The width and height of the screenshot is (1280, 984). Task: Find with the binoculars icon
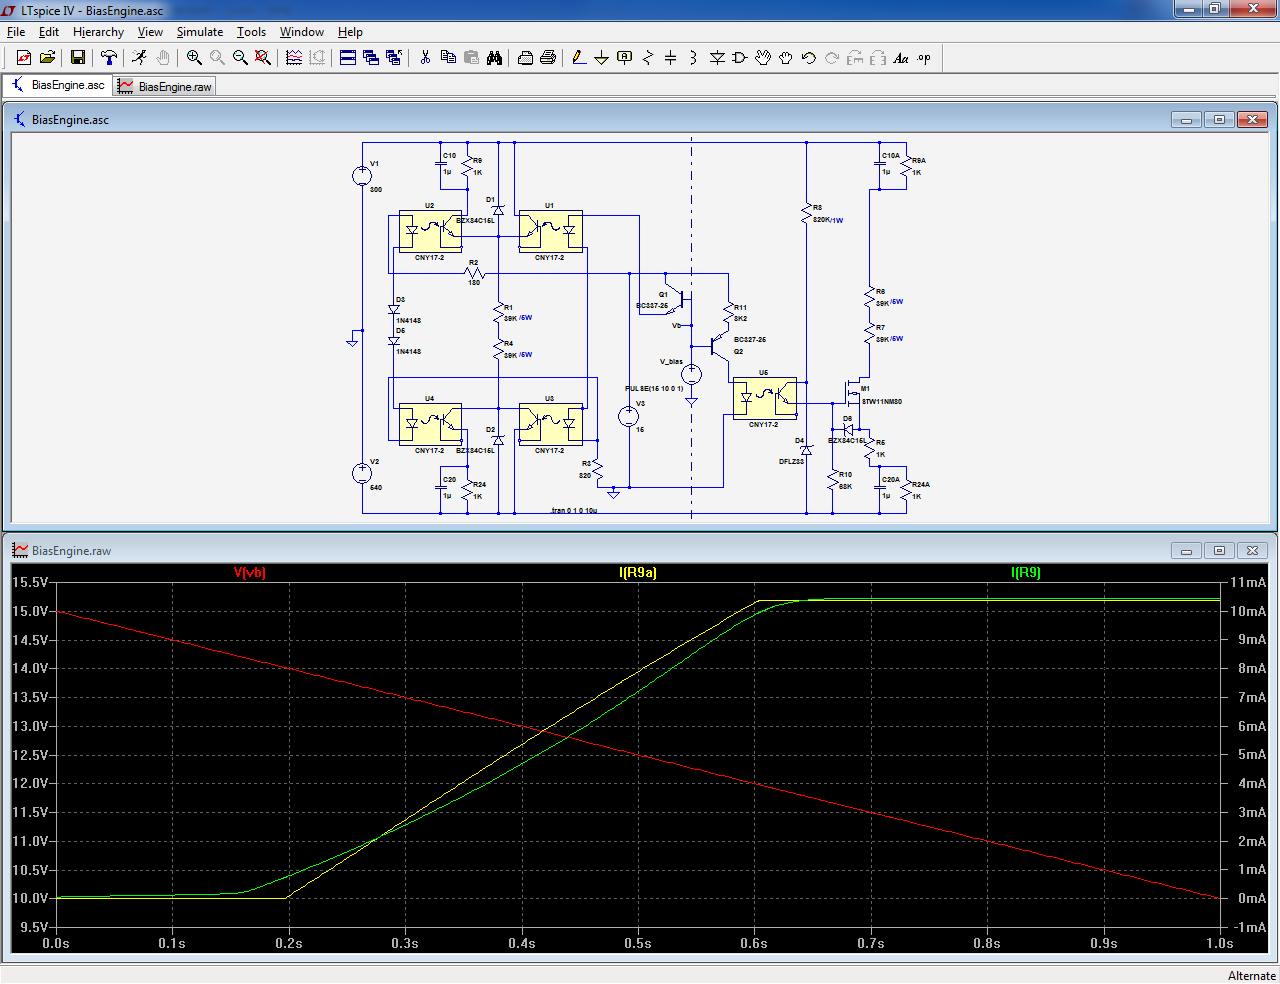pos(494,58)
